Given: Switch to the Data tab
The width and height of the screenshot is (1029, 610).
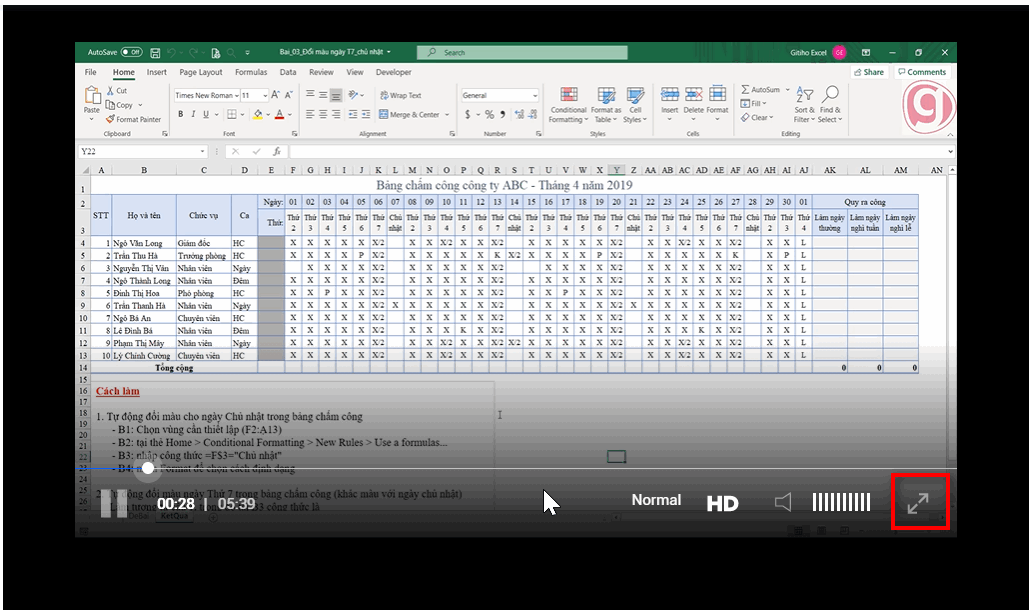Looking at the screenshot, I should pyautogui.click(x=287, y=72).
